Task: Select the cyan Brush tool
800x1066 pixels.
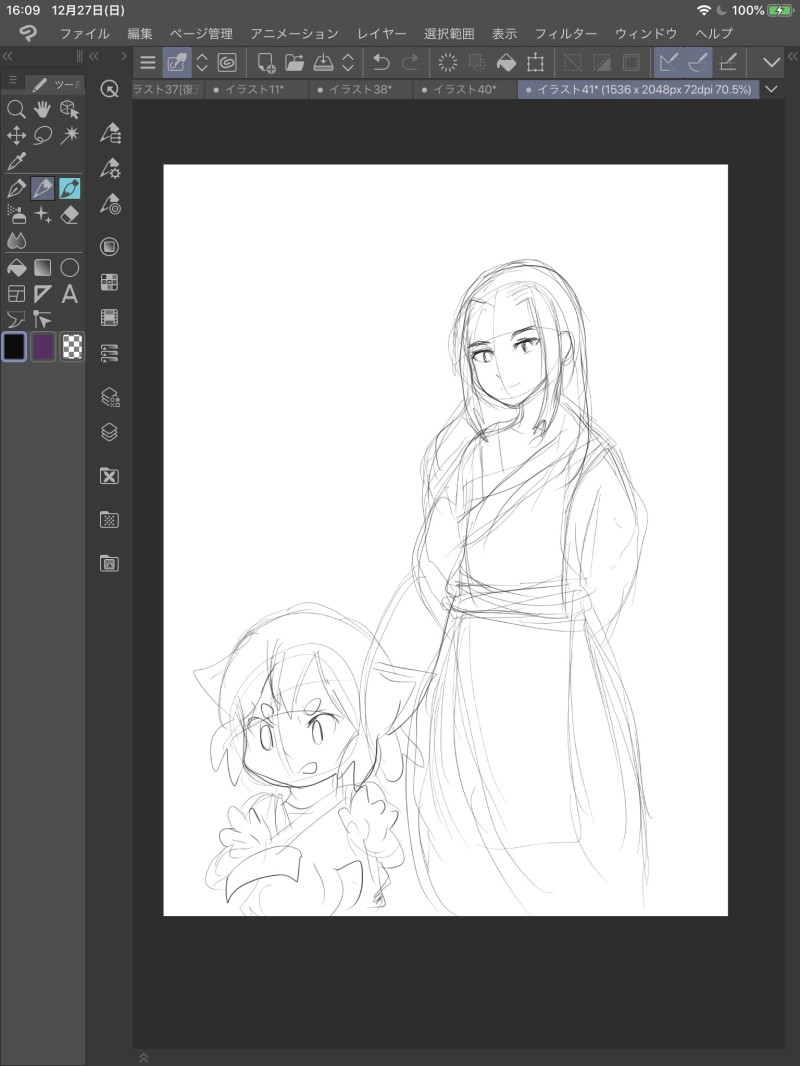Action: 69,188
